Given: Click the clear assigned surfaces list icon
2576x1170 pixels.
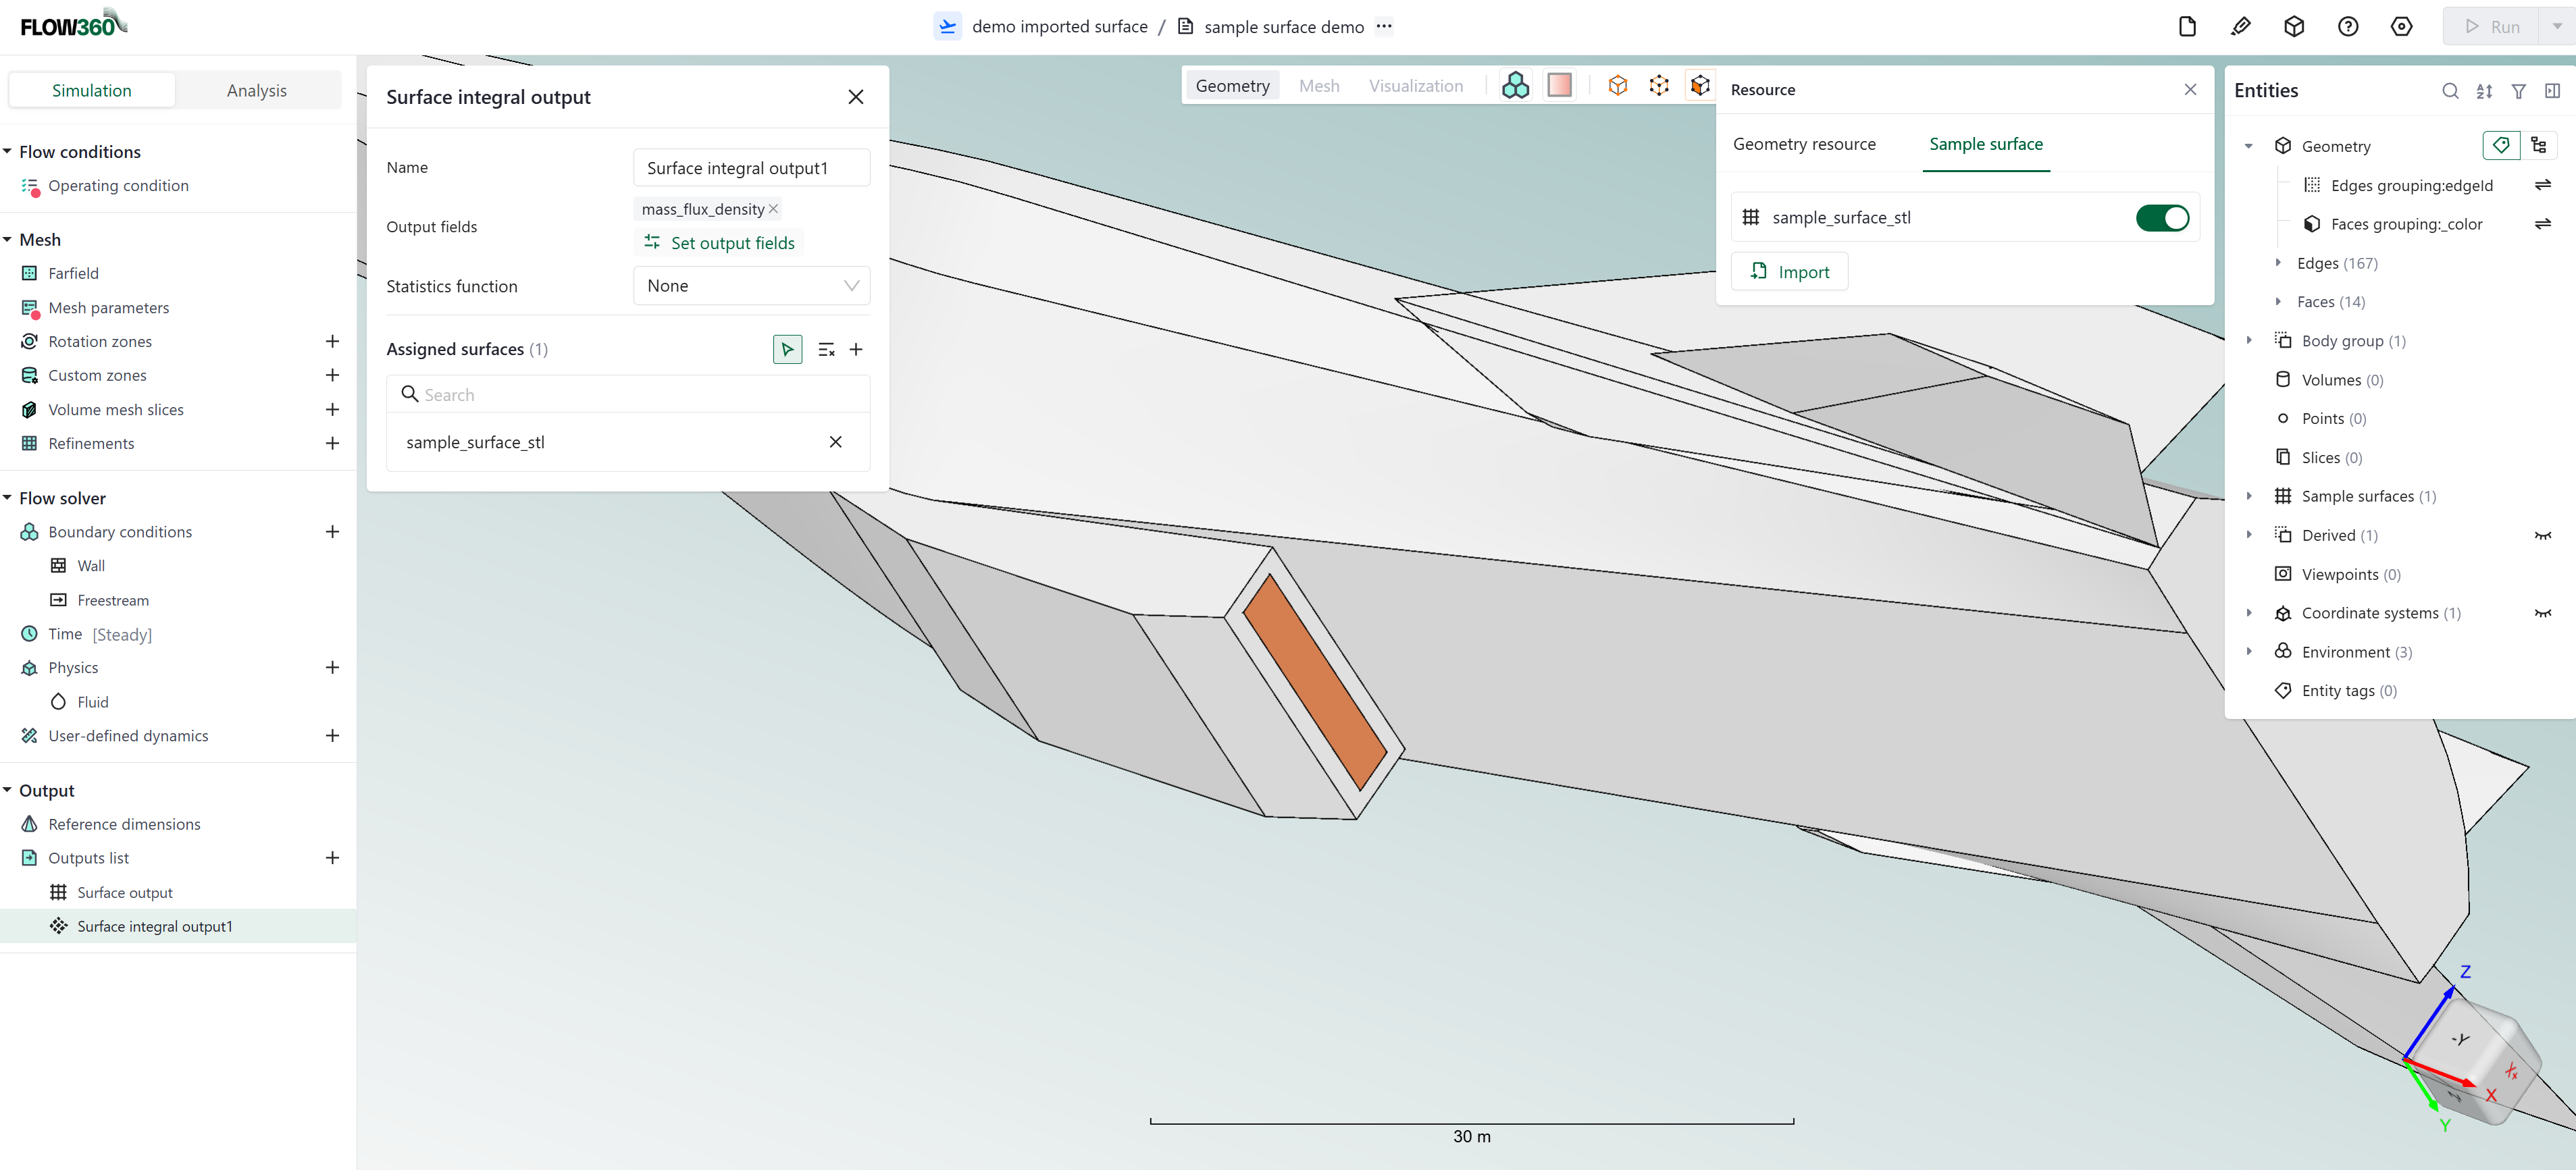Looking at the screenshot, I should click(826, 349).
